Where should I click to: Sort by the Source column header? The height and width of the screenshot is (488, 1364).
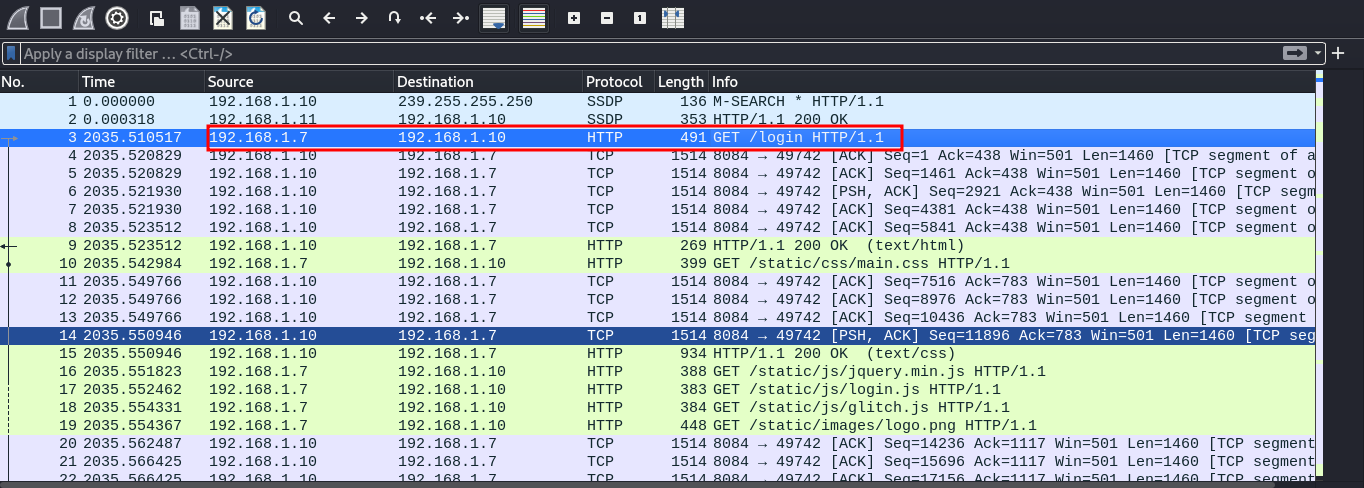click(x=299, y=82)
